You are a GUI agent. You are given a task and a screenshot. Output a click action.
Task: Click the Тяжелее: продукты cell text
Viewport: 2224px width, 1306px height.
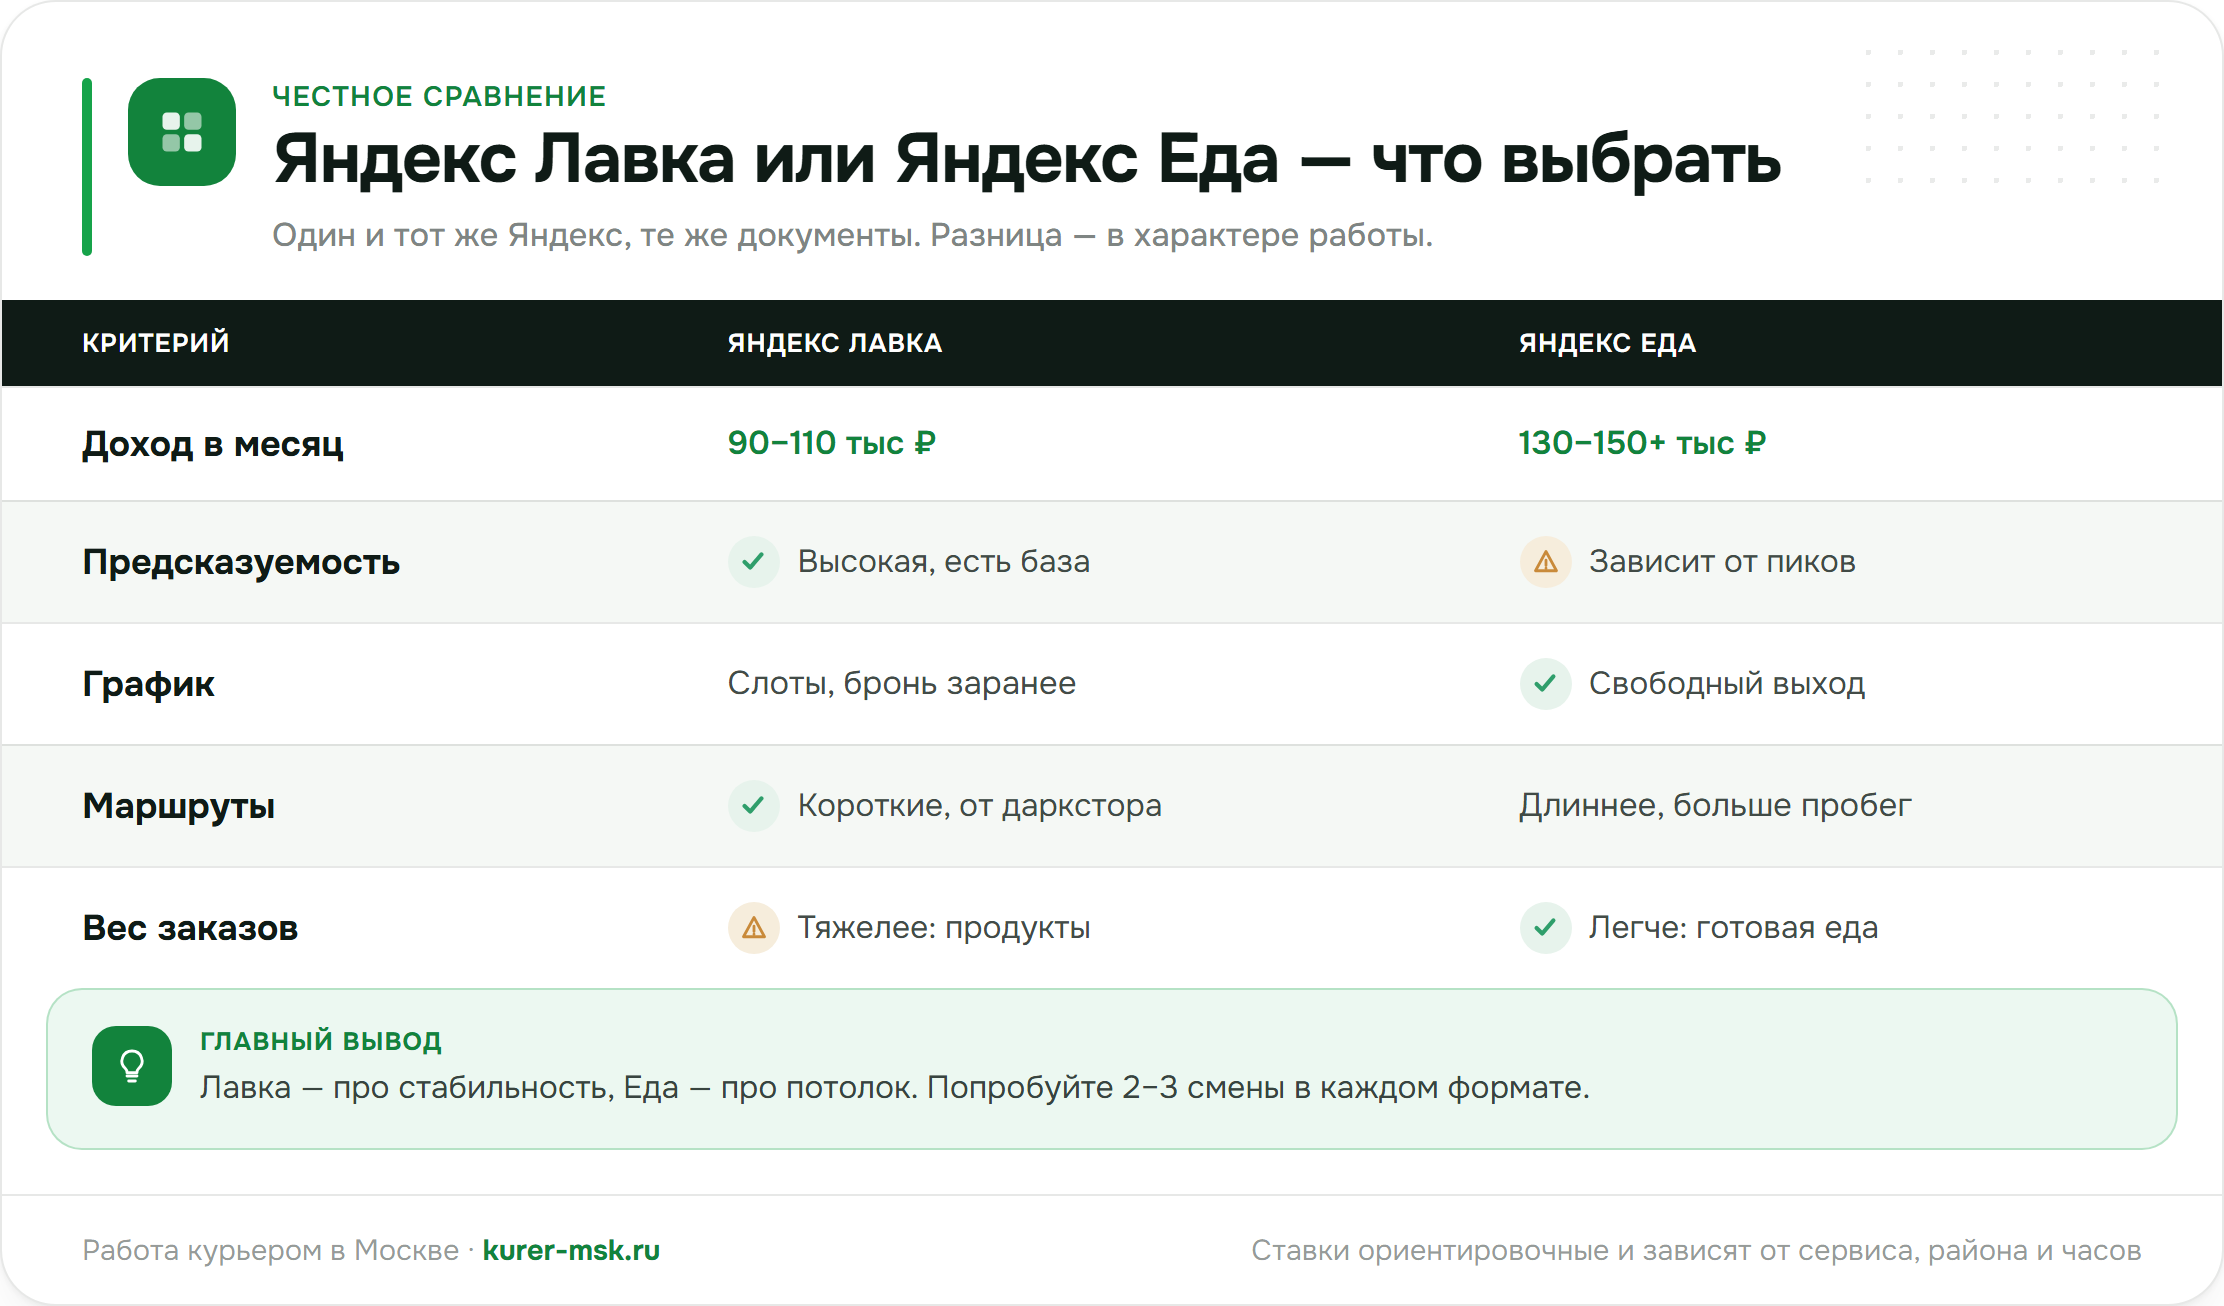pyautogui.click(x=944, y=927)
